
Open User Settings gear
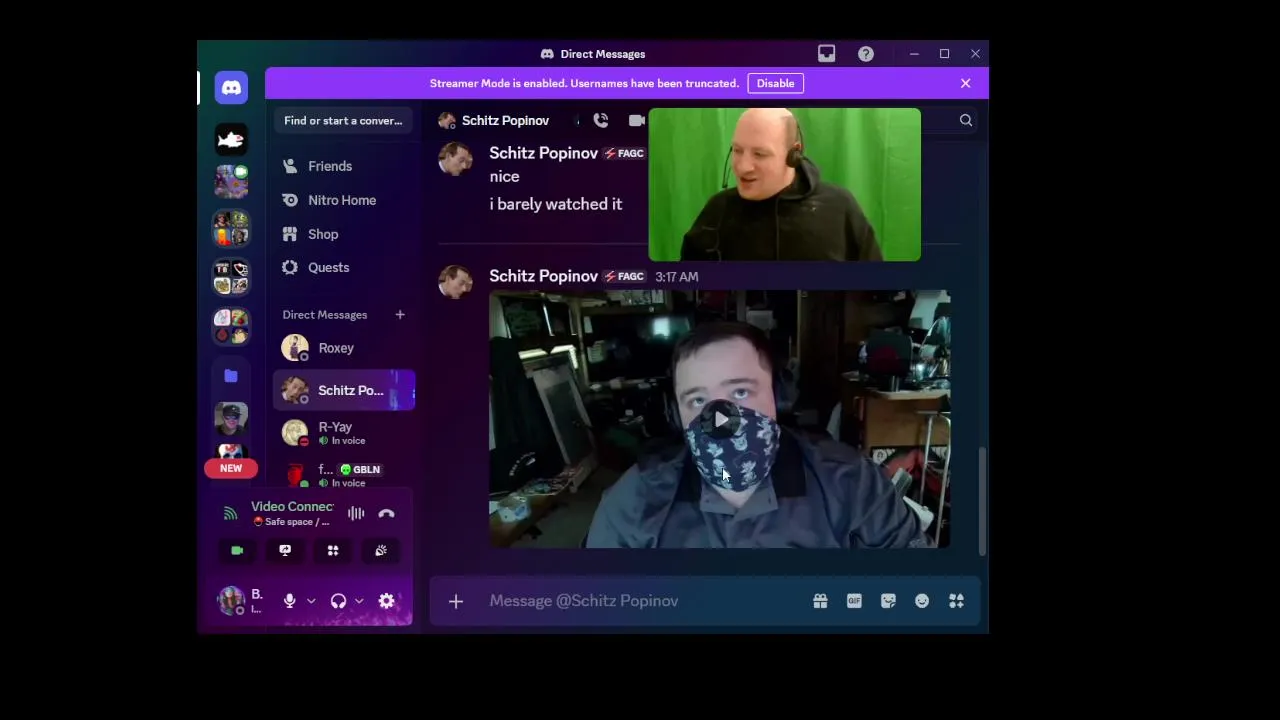coord(387,601)
